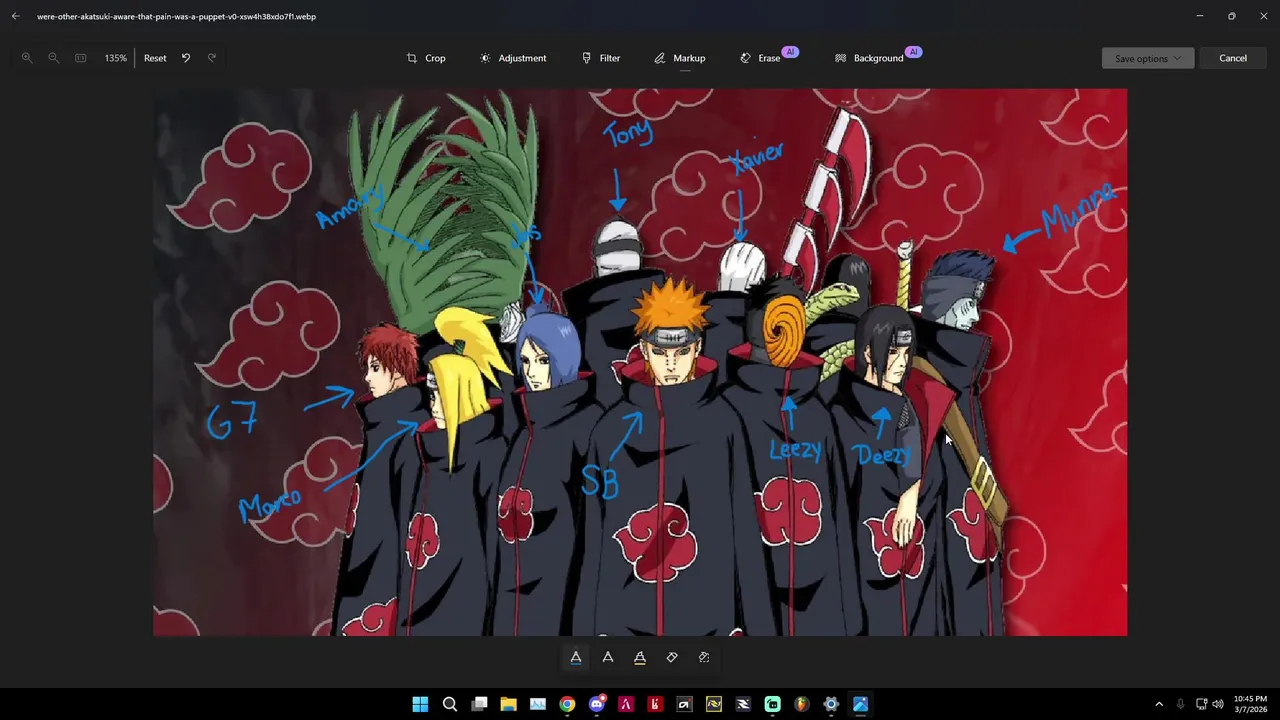
Task: Open the Armoury Crate taskbar icon
Action: click(684, 704)
